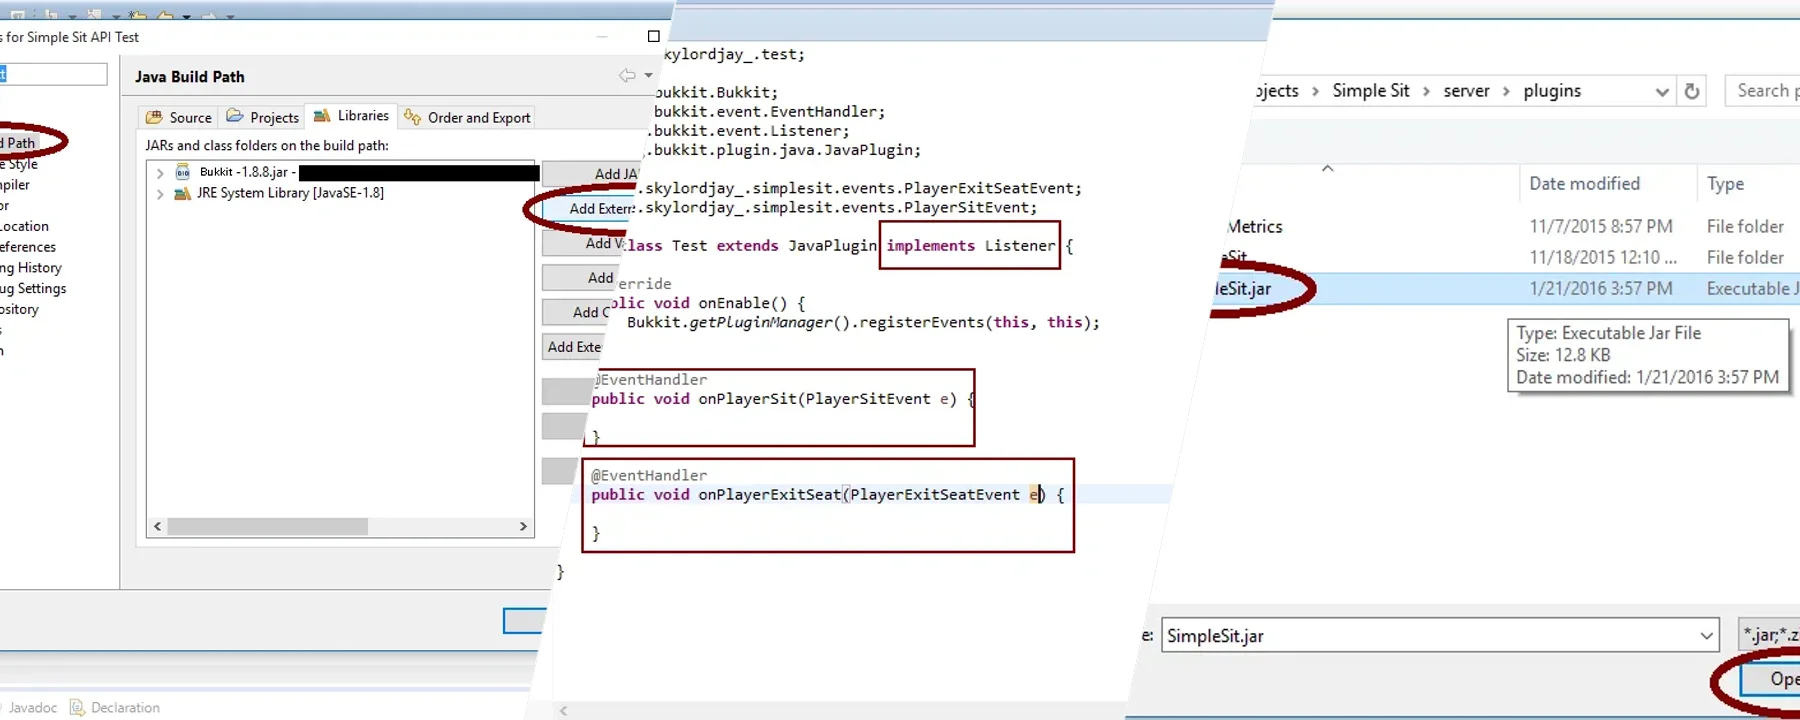Open the navigation history dropdown arrow
The height and width of the screenshot is (720, 1800).
coord(648,75)
